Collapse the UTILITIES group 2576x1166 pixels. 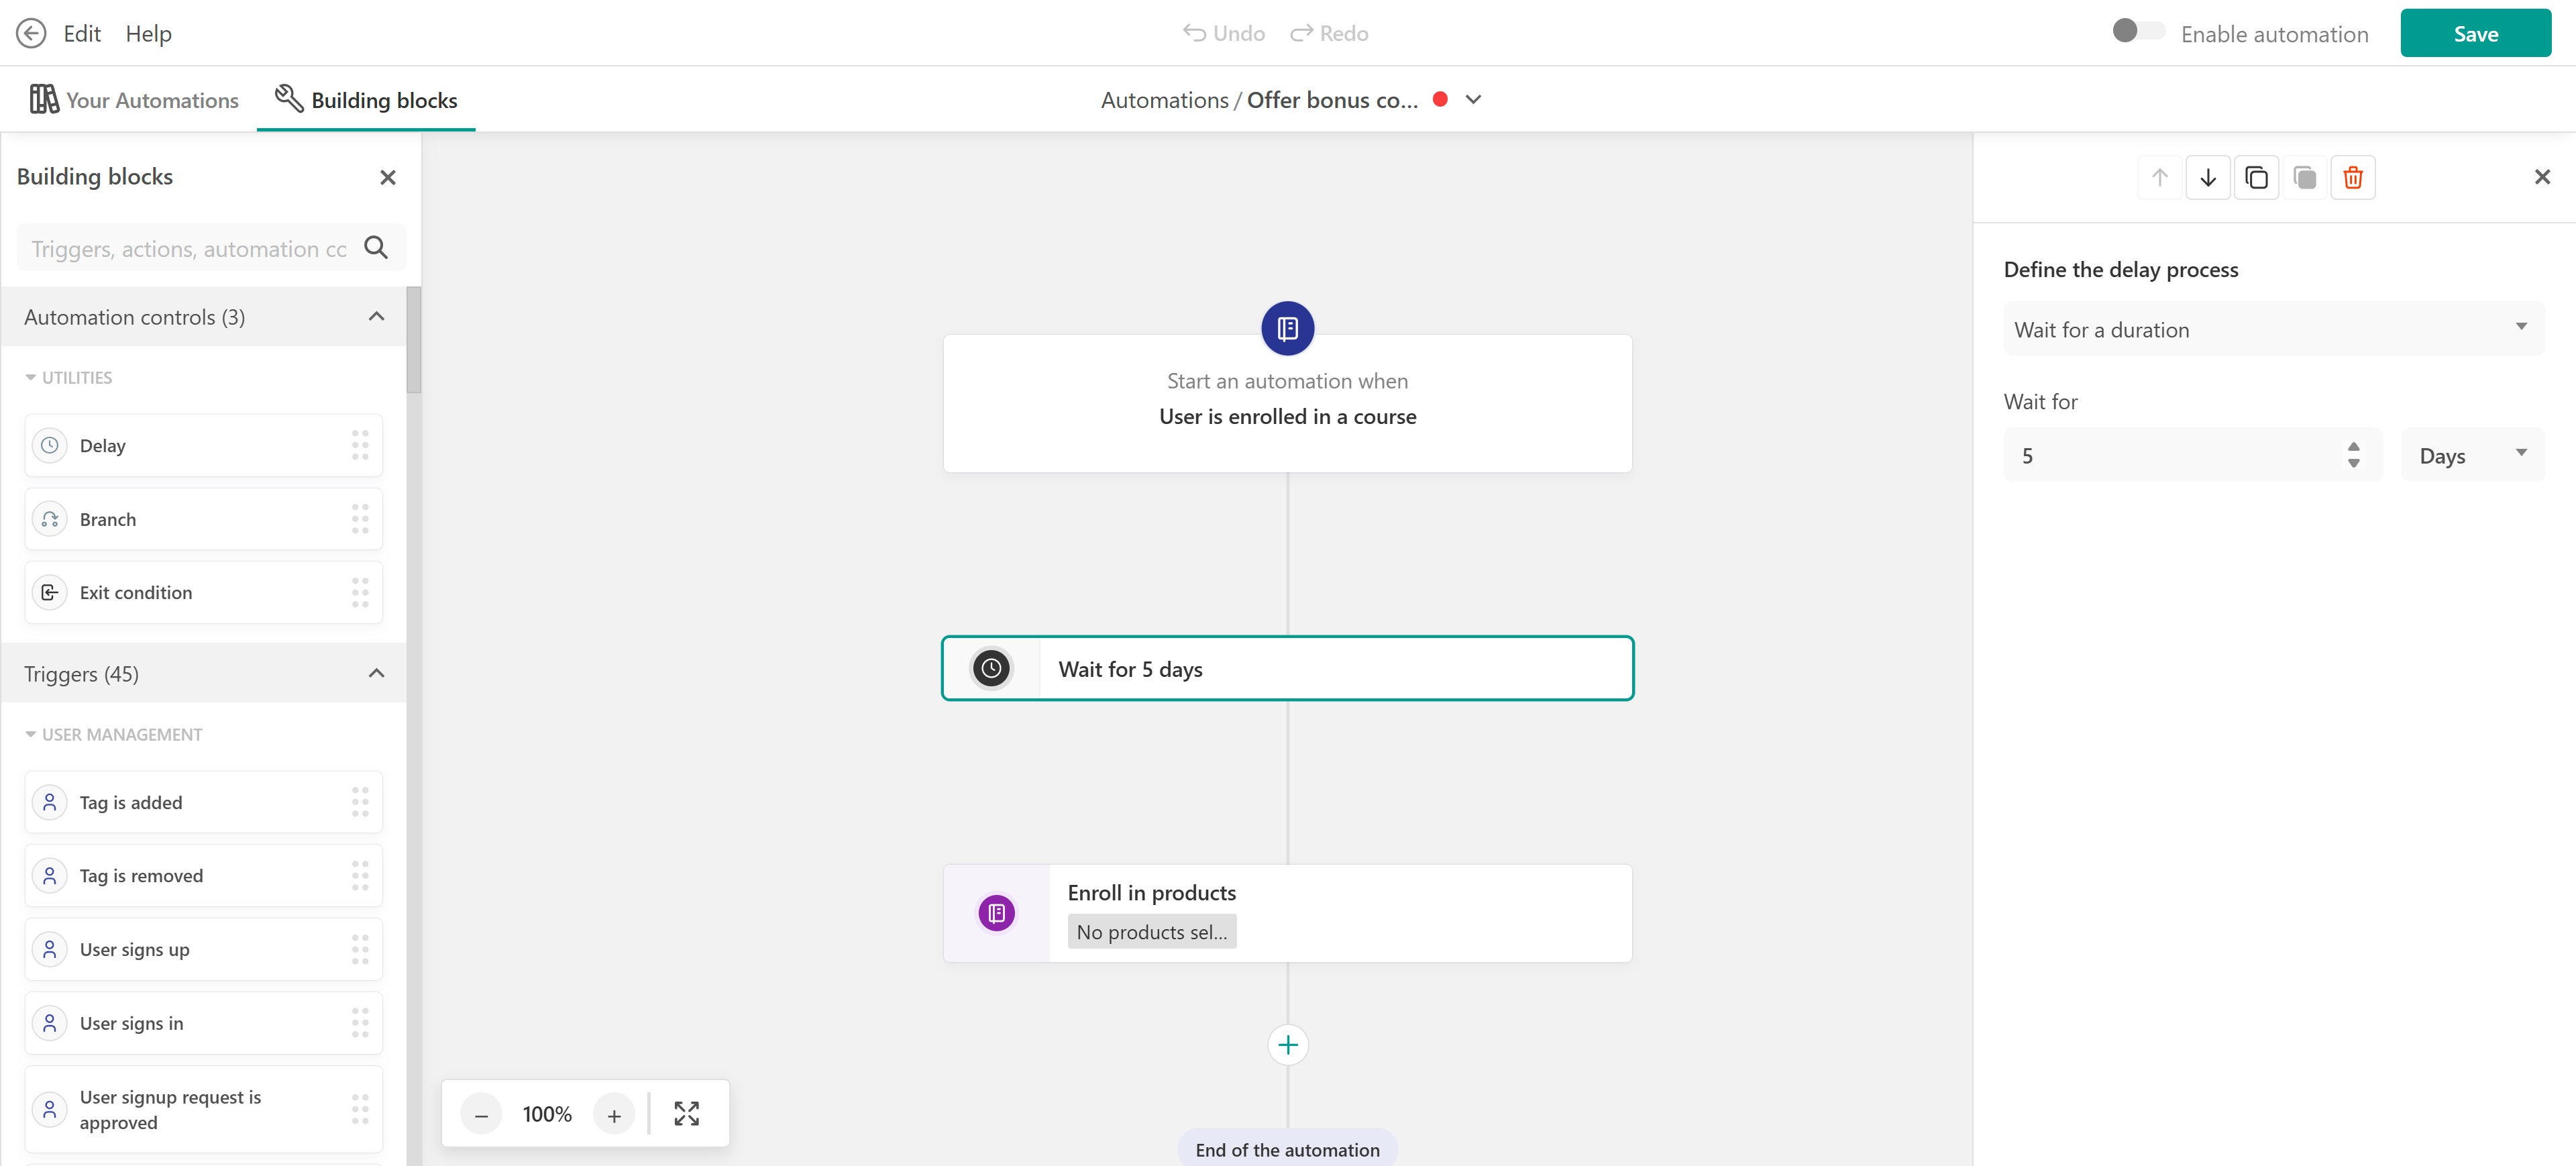click(x=31, y=378)
